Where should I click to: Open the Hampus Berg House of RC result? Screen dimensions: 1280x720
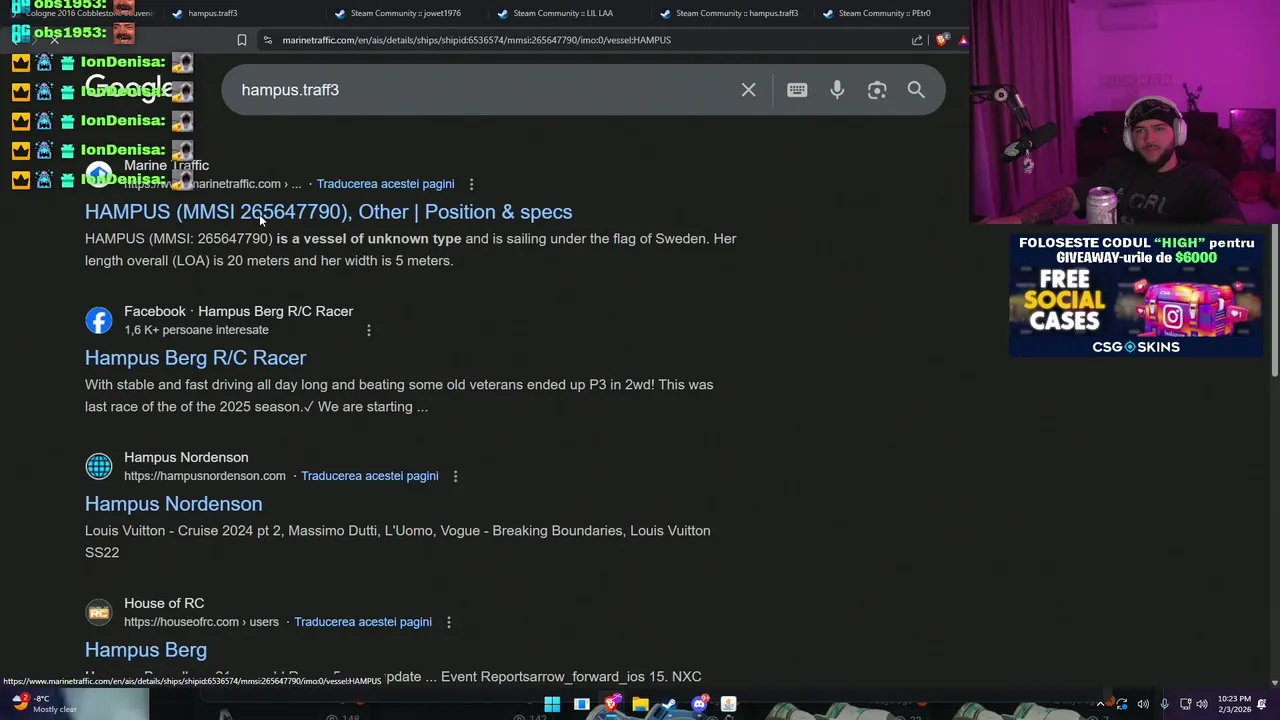pyautogui.click(x=146, y=650)
